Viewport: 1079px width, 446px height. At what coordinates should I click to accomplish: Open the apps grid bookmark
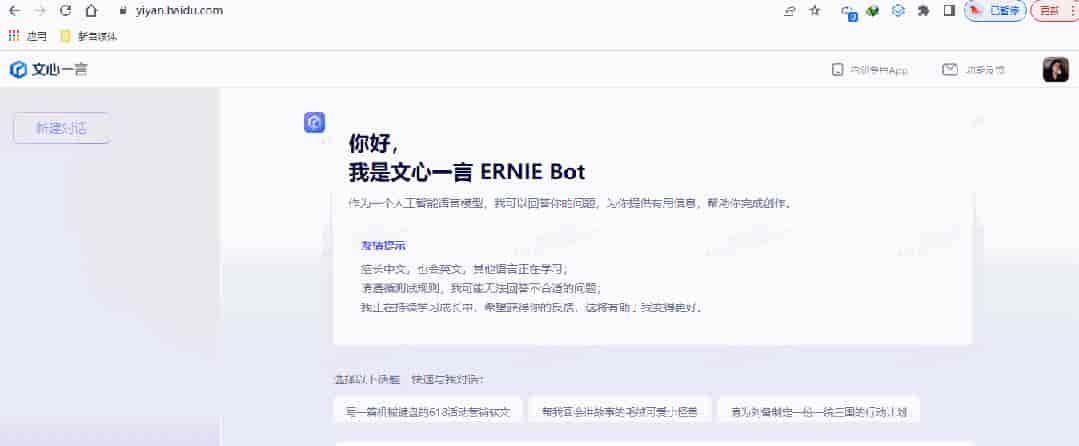click(x=28, y=36)
